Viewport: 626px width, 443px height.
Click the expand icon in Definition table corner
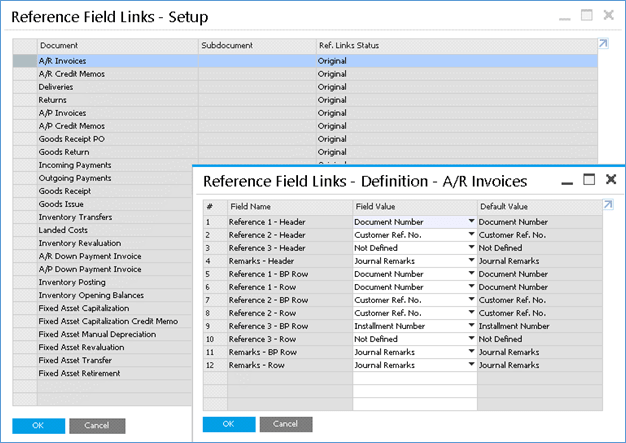click(x=608, y=204)
